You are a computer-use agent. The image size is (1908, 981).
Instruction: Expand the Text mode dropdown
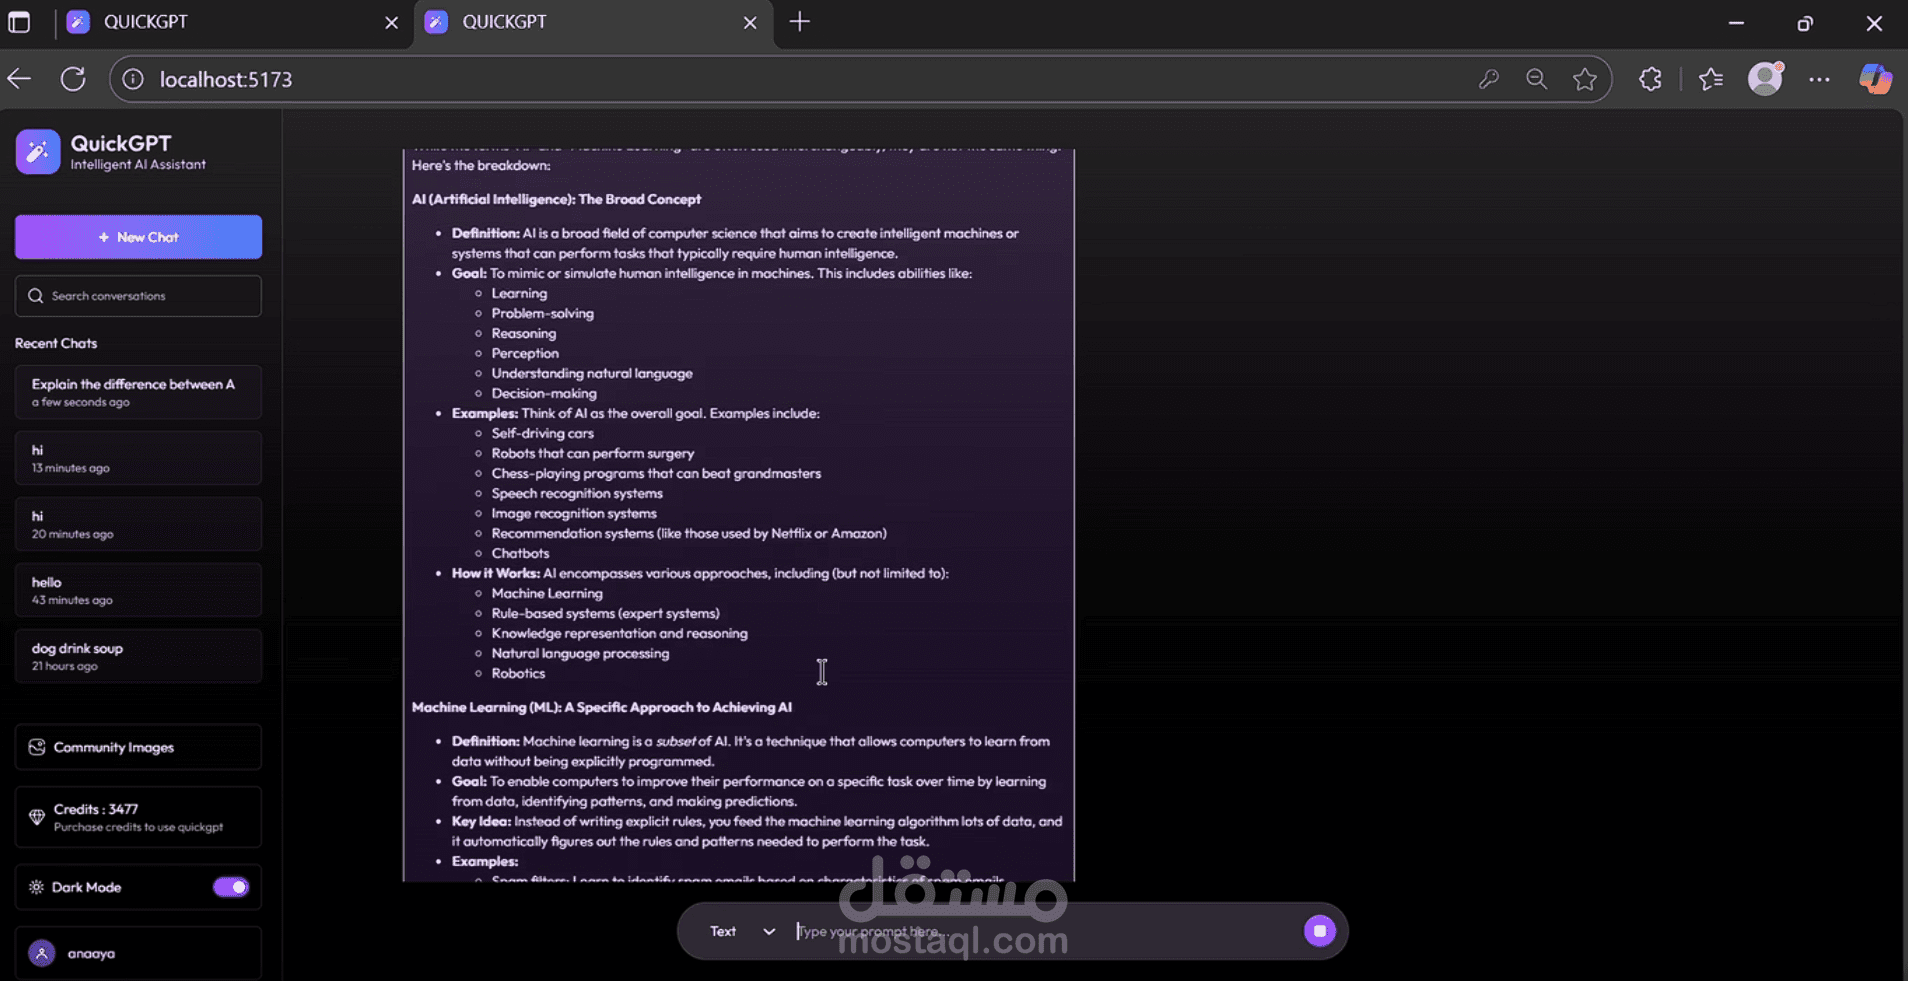coord(742,931)
